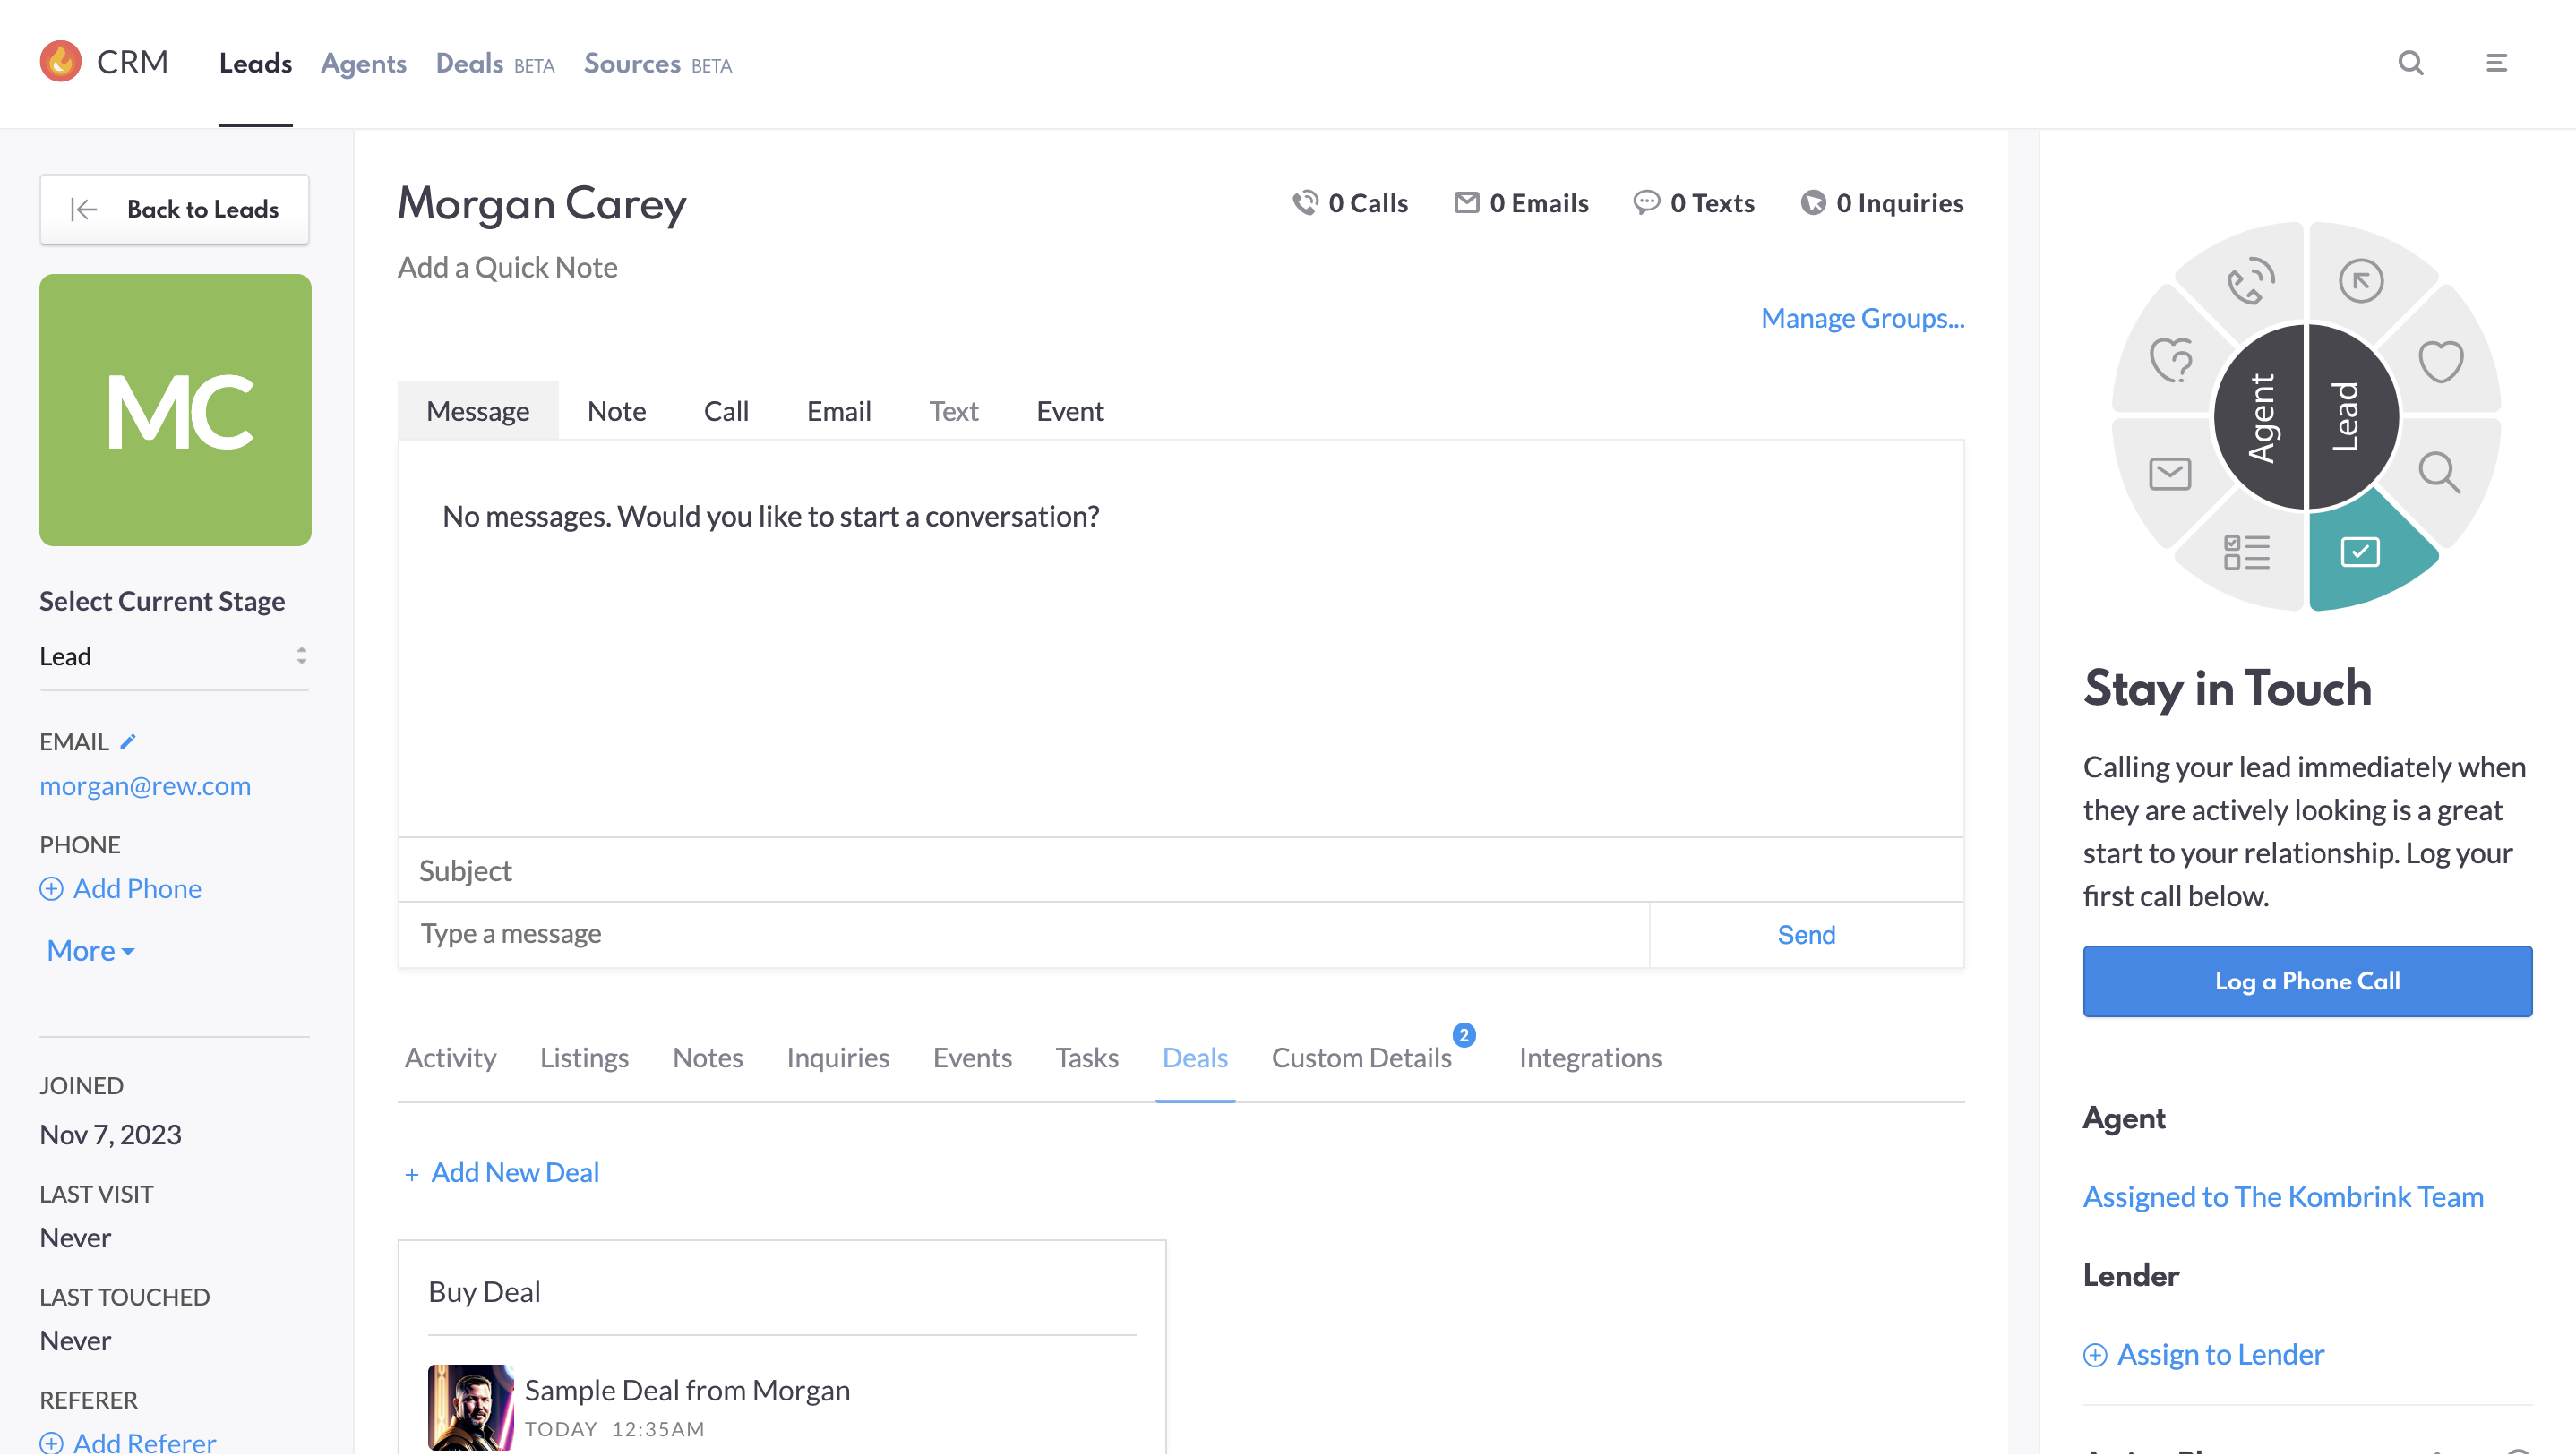Screen dimensions: 2576x1456
Task: Expand the More dropdown
Action: [91, 950]
